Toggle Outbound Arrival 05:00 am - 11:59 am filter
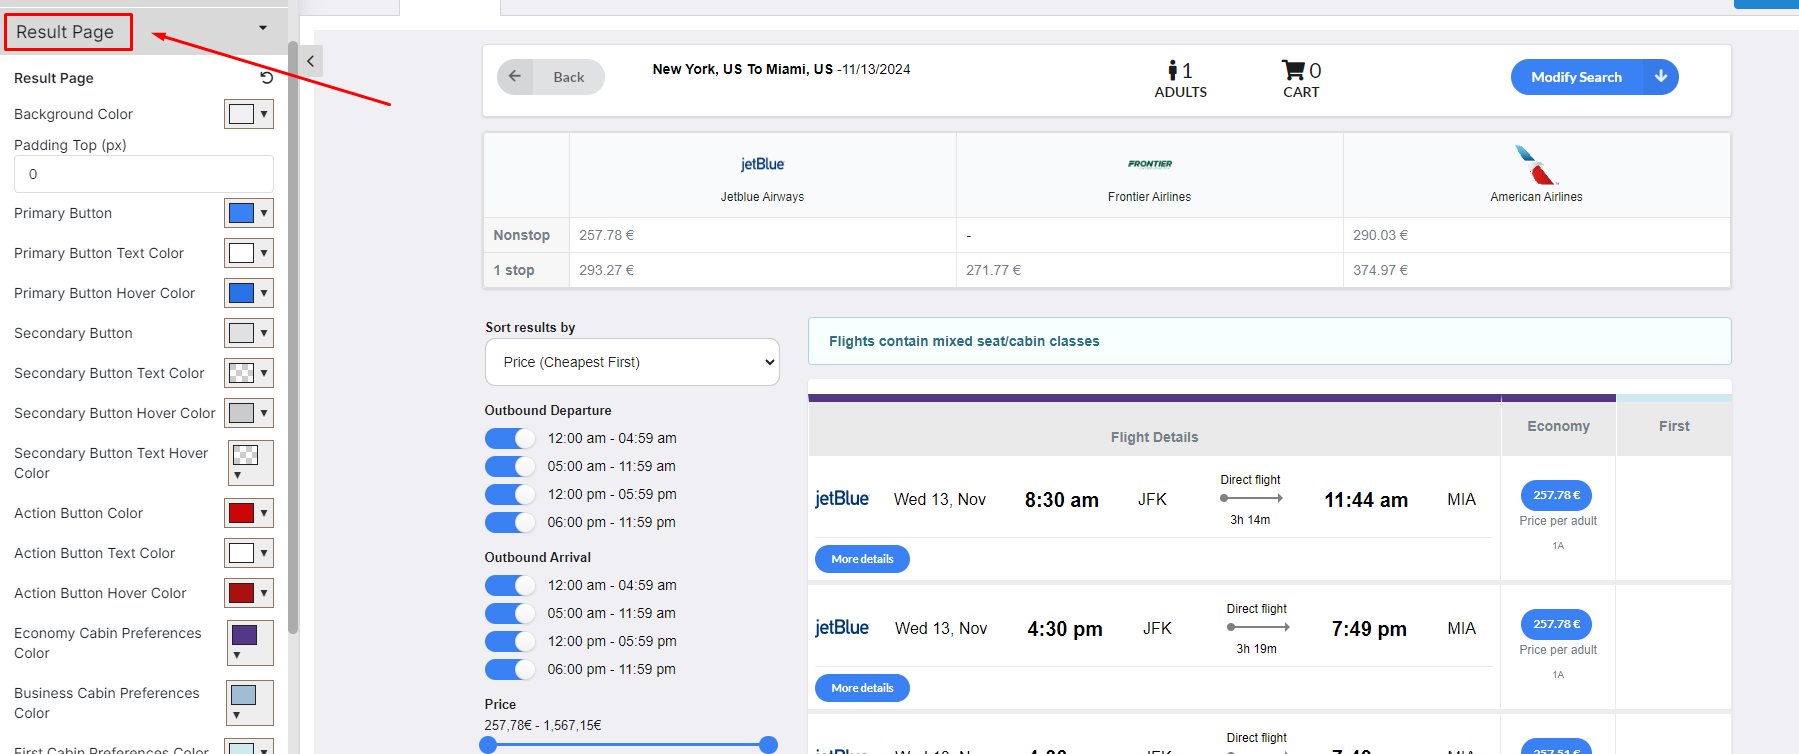The image size is (1799, 754). [x=510, y=613]
